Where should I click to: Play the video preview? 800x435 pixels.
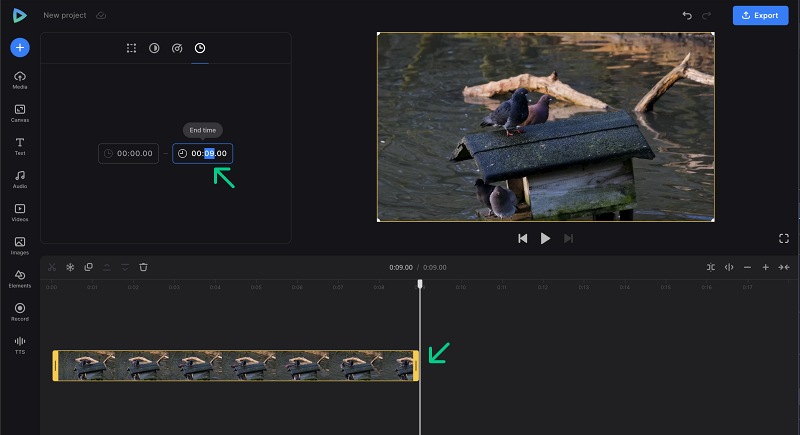coord(545,239)
